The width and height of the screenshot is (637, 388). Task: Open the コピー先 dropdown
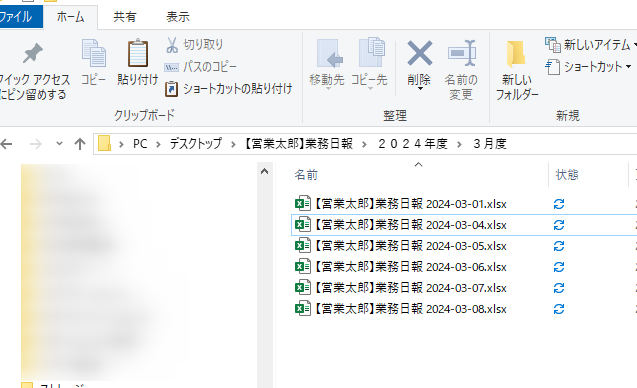(369, 64)
